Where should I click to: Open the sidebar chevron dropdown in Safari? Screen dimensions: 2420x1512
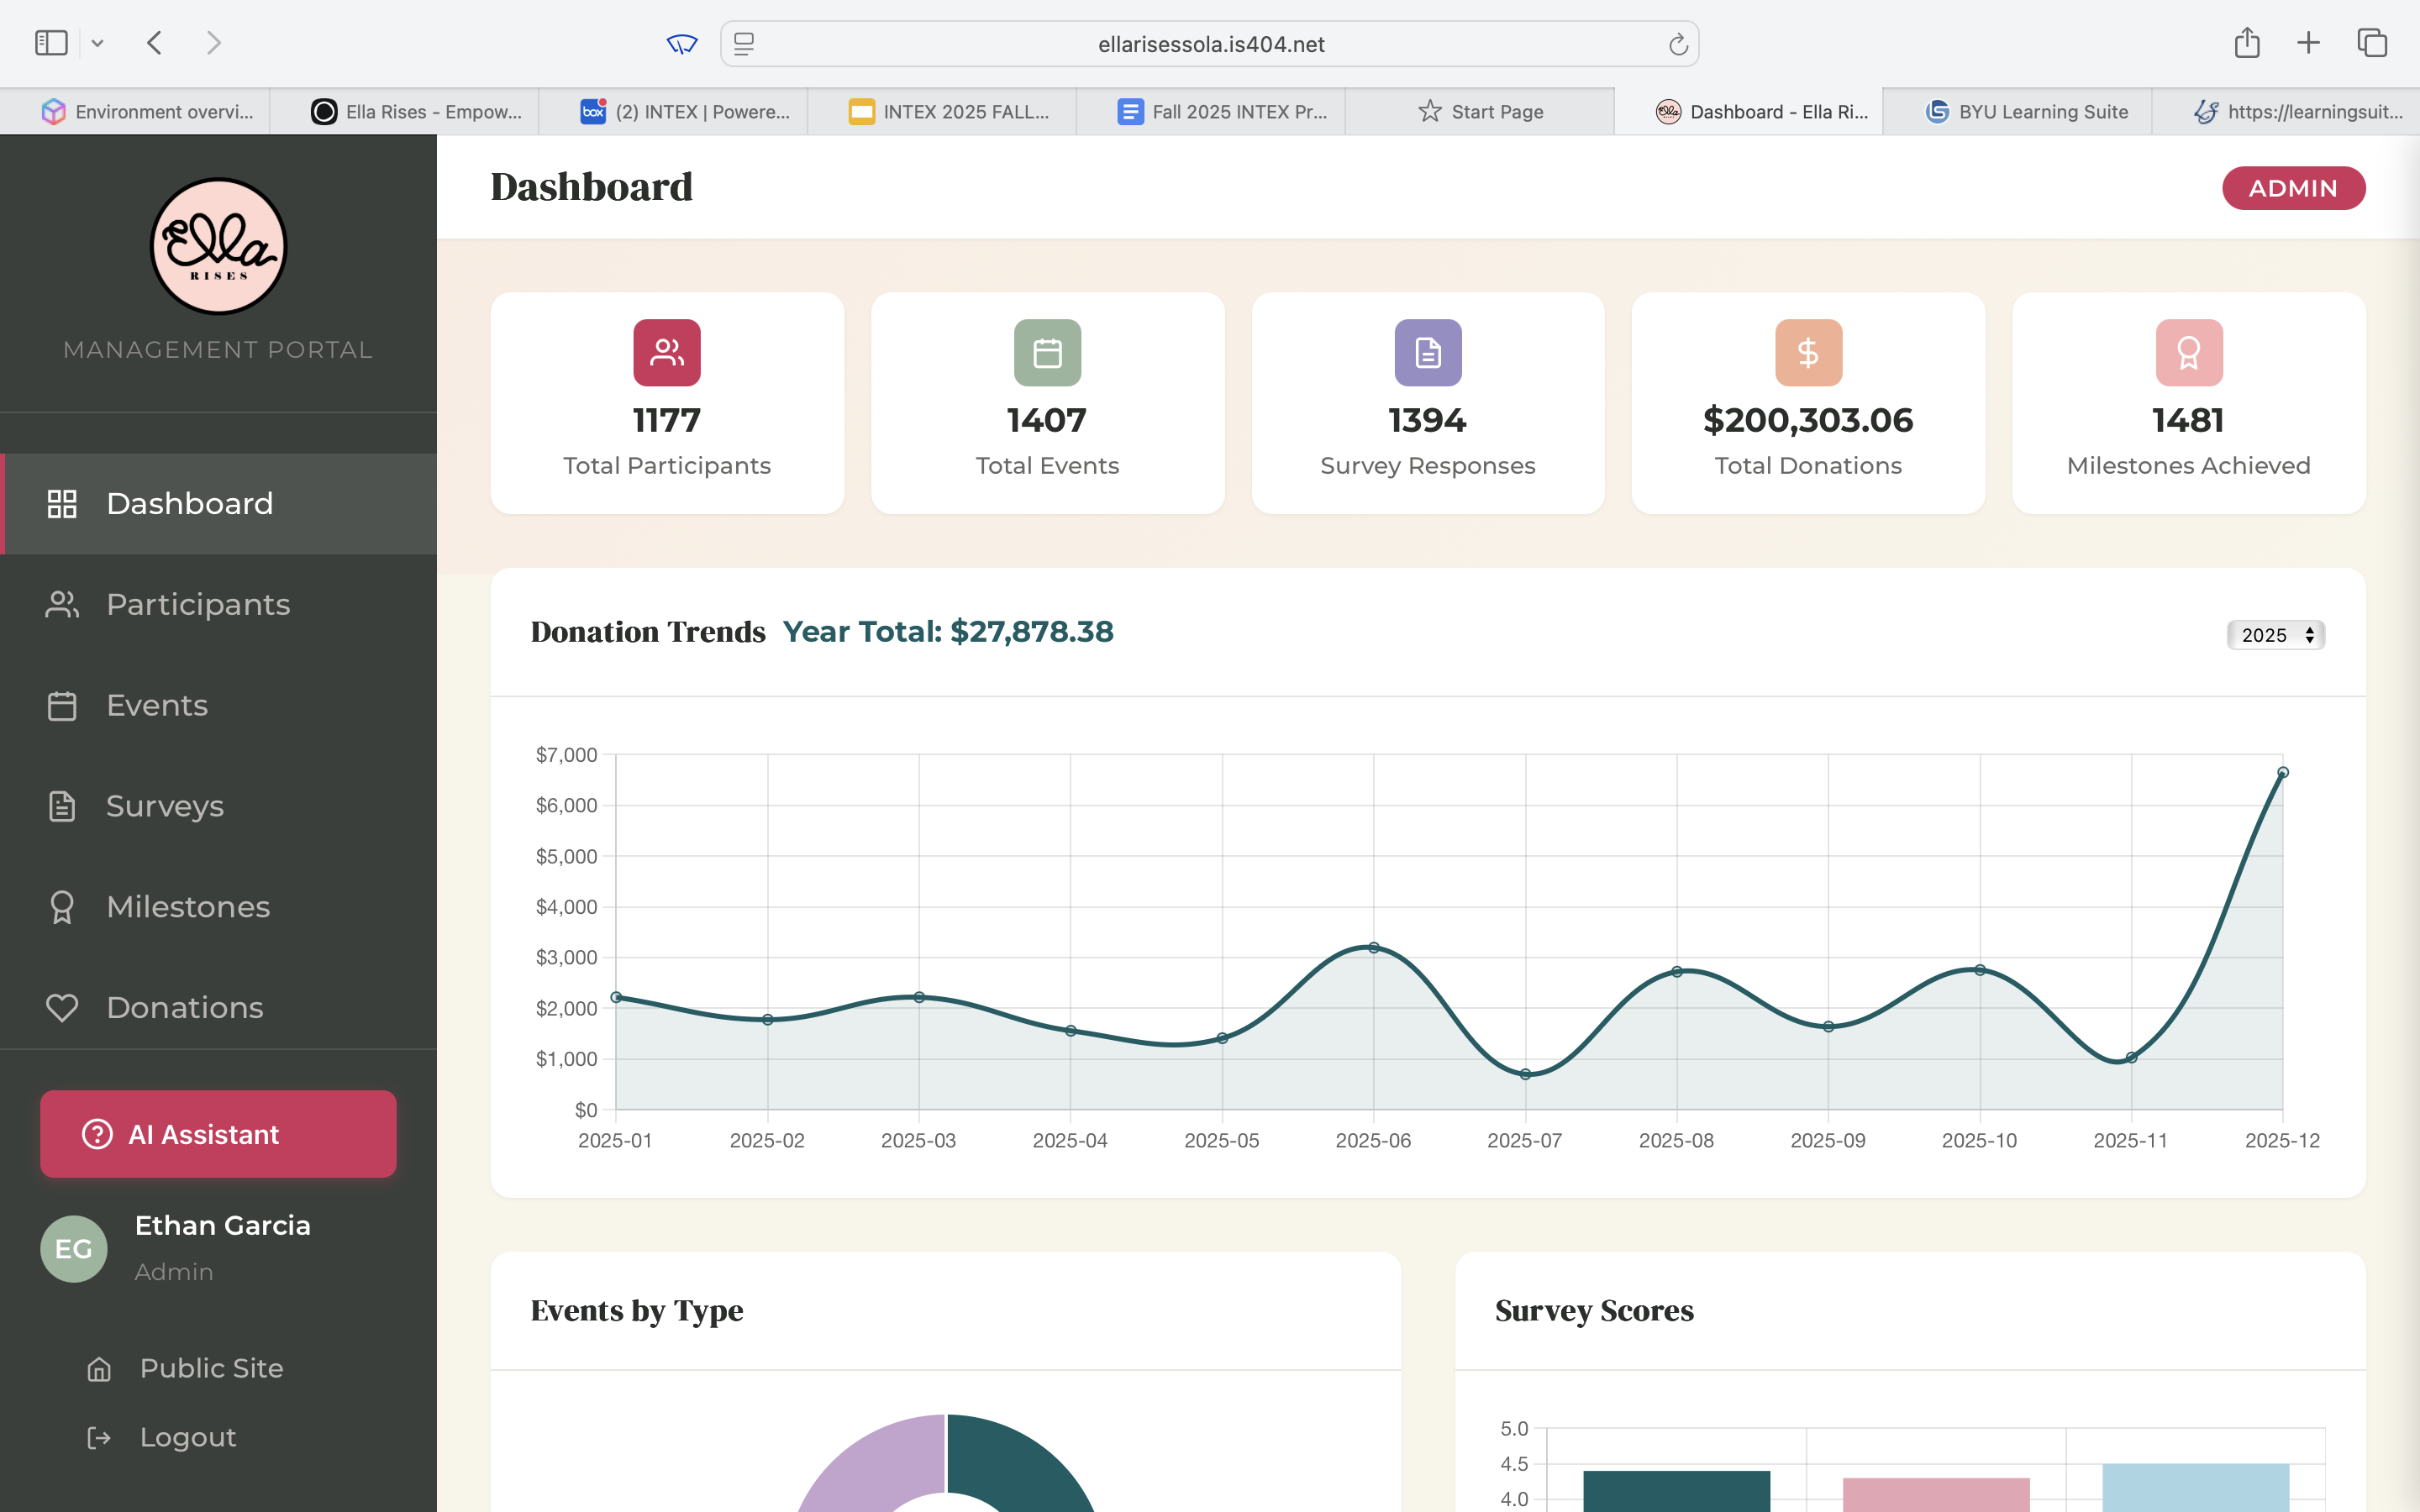point(97,43)
